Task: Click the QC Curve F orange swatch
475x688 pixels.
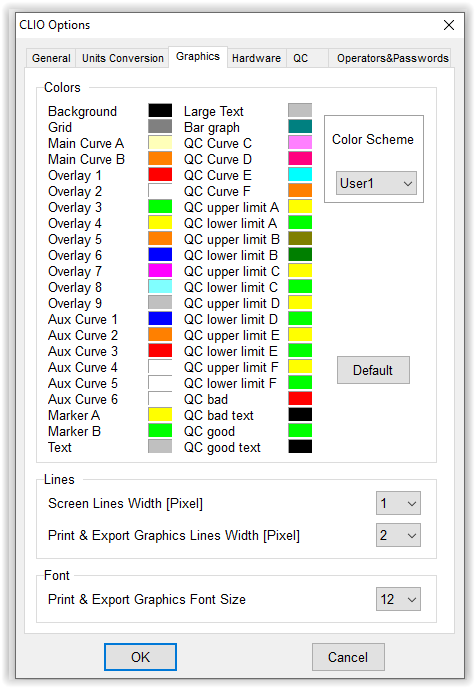Action: click(300, 190)
